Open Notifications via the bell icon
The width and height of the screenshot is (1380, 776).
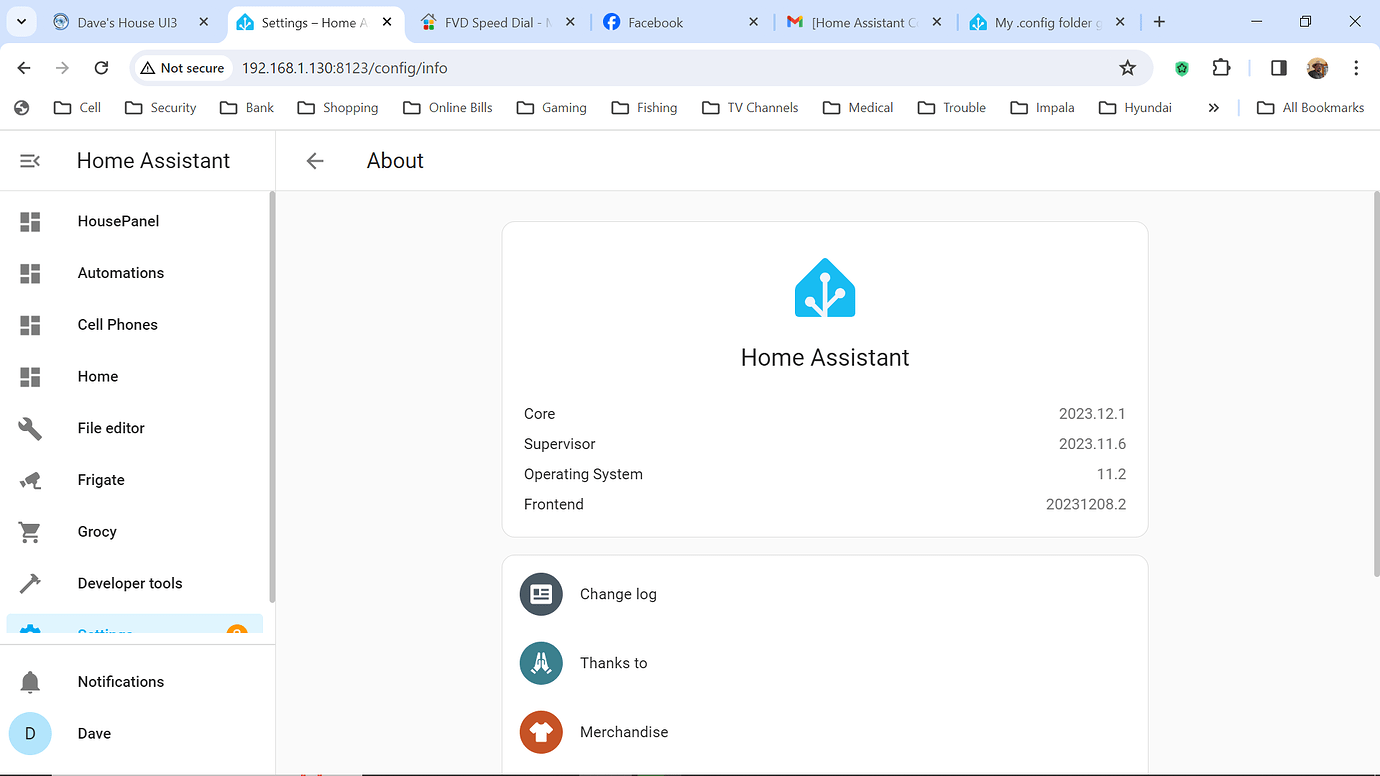[29, 681]
